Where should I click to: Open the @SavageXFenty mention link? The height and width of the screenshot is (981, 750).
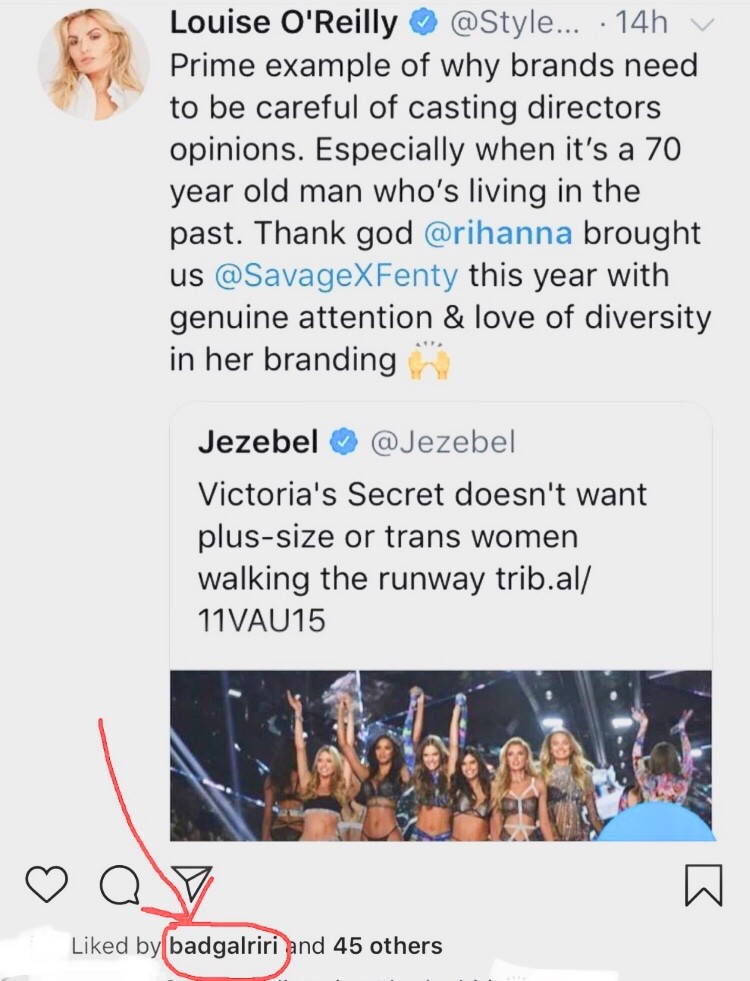point(336,275)
